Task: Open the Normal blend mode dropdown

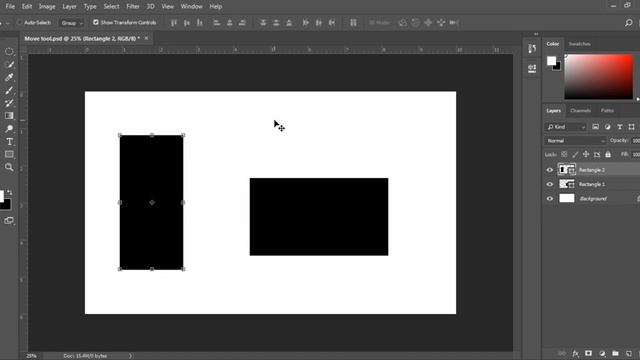Action: (x=575, y=141)
